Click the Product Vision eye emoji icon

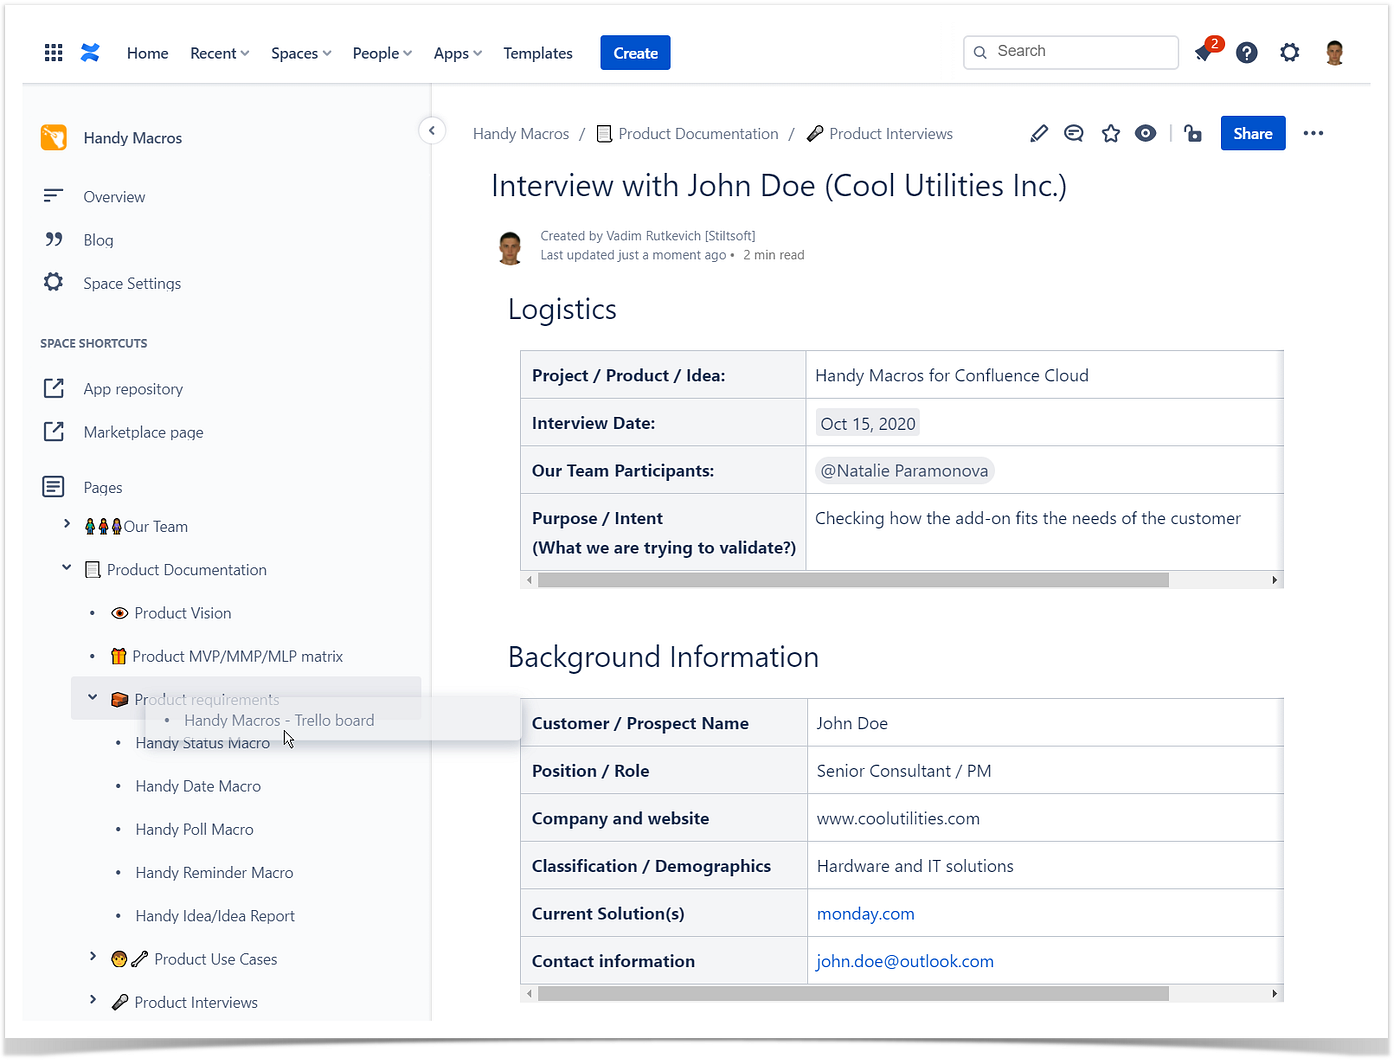point(120,613)
